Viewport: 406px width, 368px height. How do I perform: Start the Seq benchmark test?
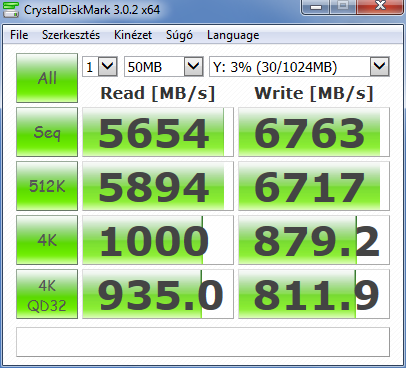47,132
